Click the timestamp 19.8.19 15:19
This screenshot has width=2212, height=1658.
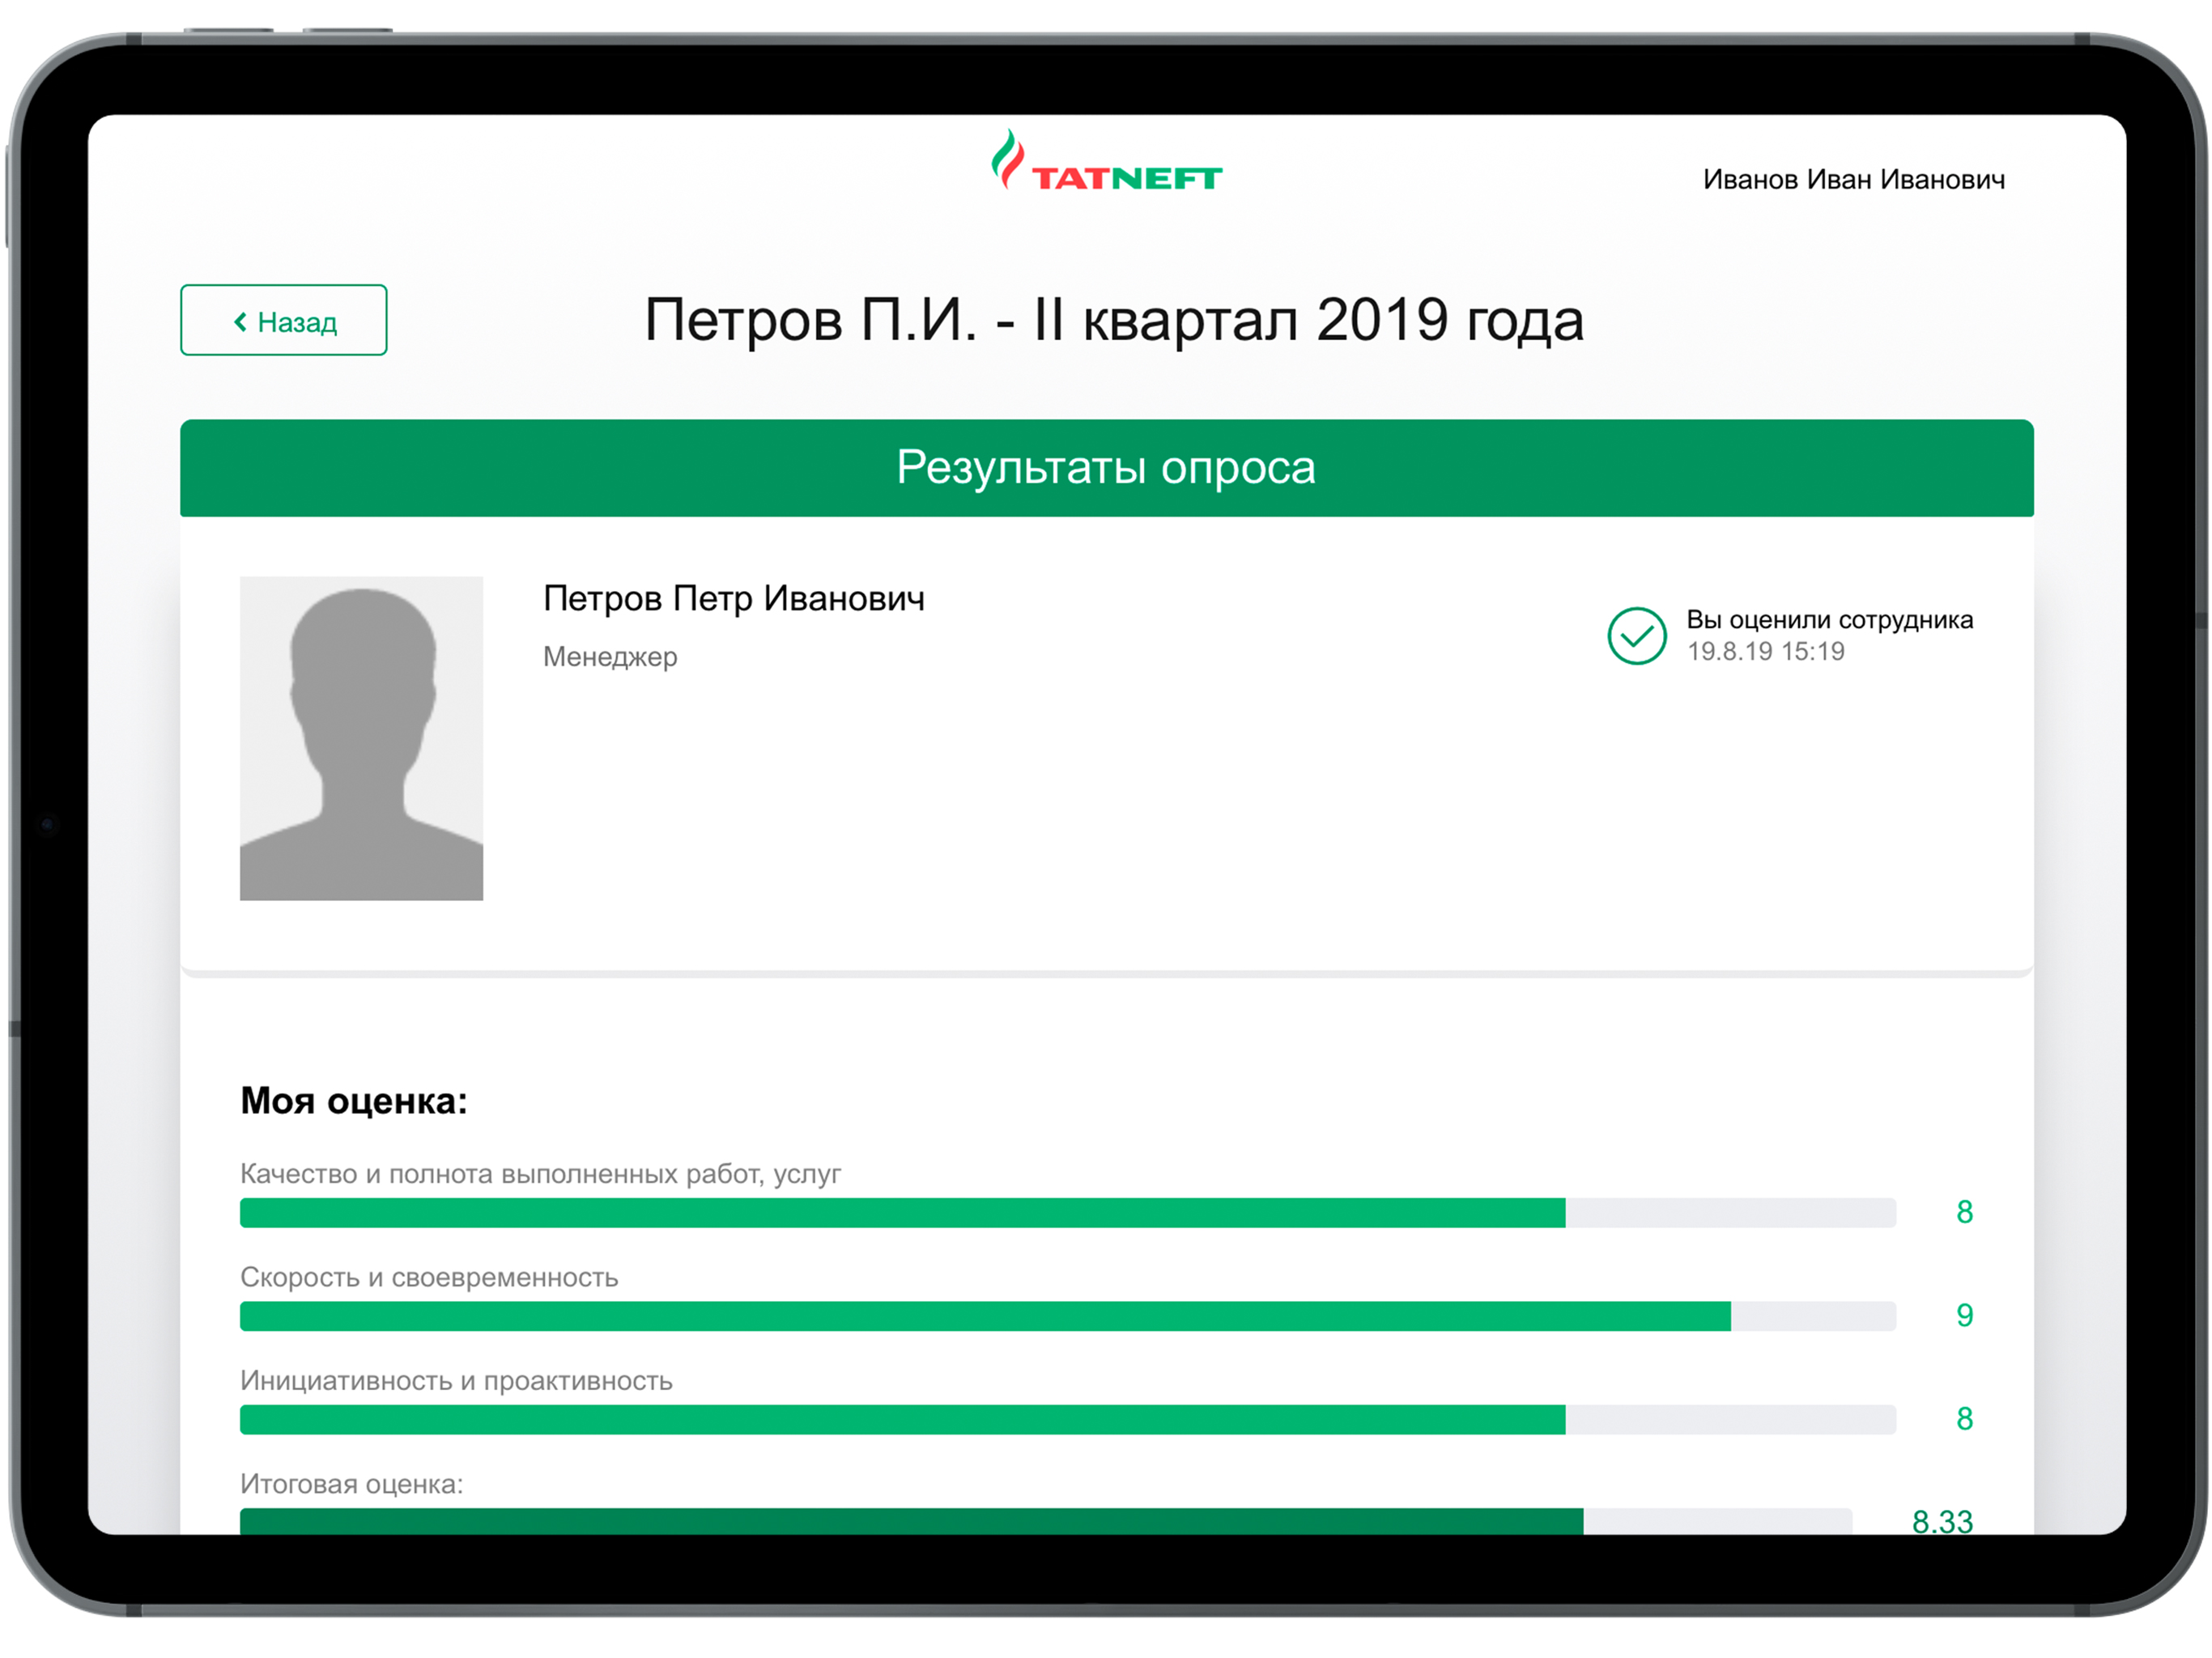[1765, 651]
